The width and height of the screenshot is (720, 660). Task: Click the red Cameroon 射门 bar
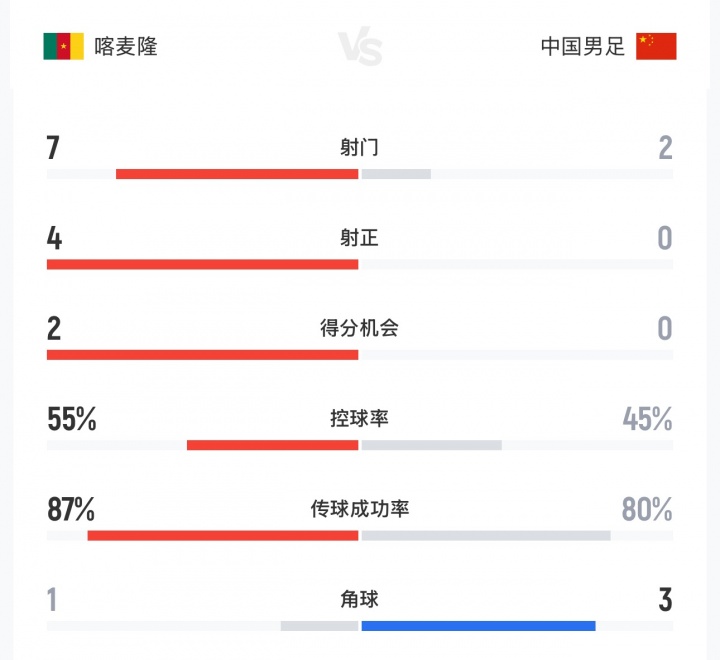click(237, 174)
